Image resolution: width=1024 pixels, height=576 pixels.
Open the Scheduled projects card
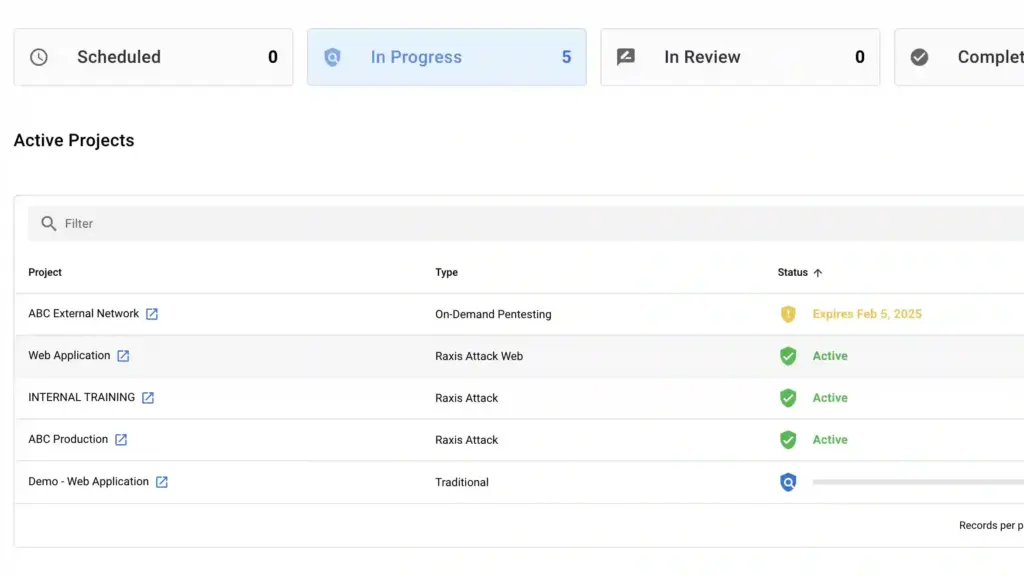153,57
